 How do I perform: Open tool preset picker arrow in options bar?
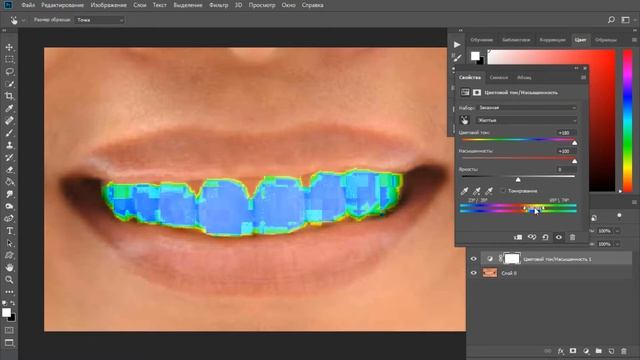pos(23,20)
